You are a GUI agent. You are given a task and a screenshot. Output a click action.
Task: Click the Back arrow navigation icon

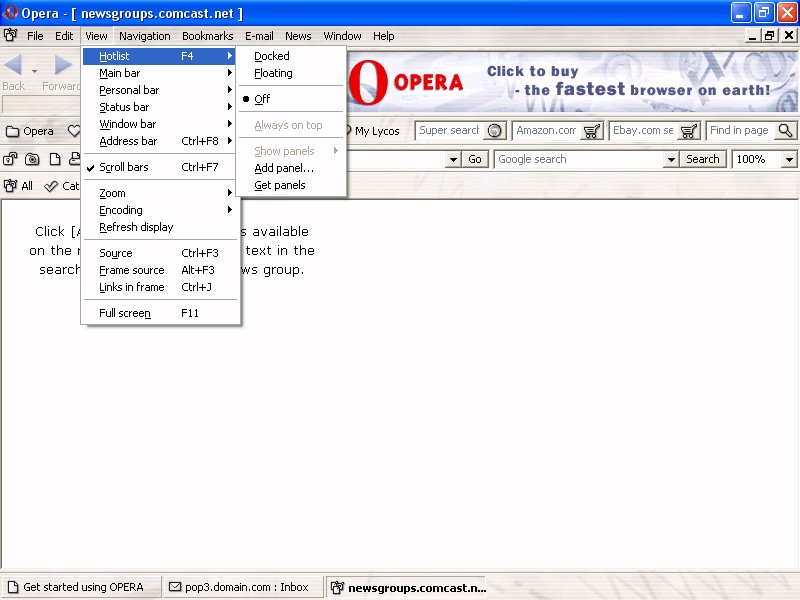[x=14, y=66]
